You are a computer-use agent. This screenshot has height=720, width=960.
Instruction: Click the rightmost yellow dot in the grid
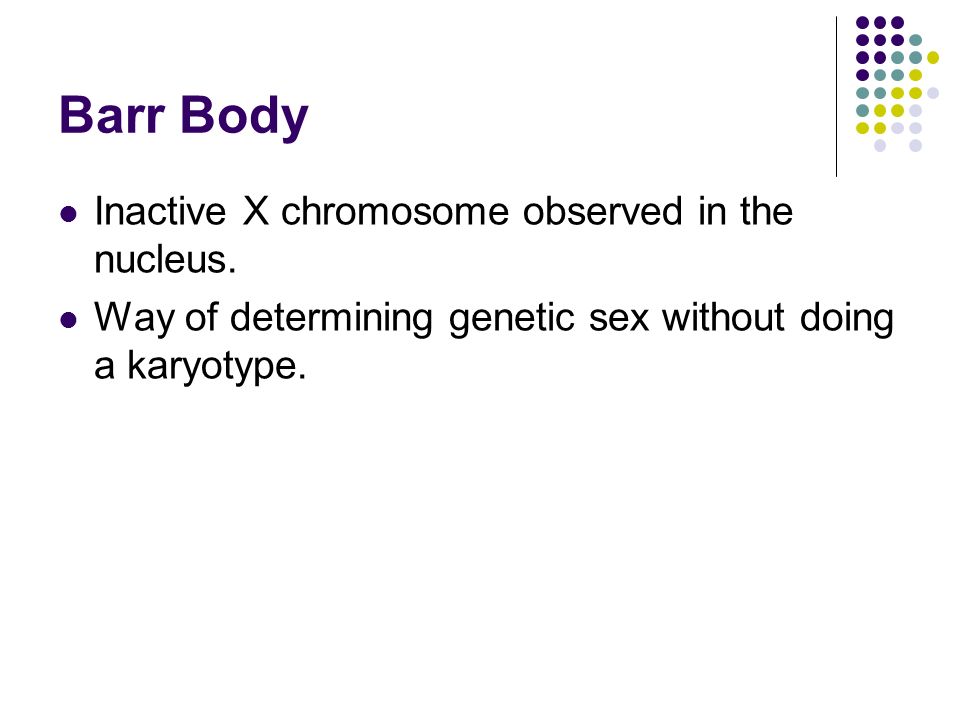(x=932, y=58)
